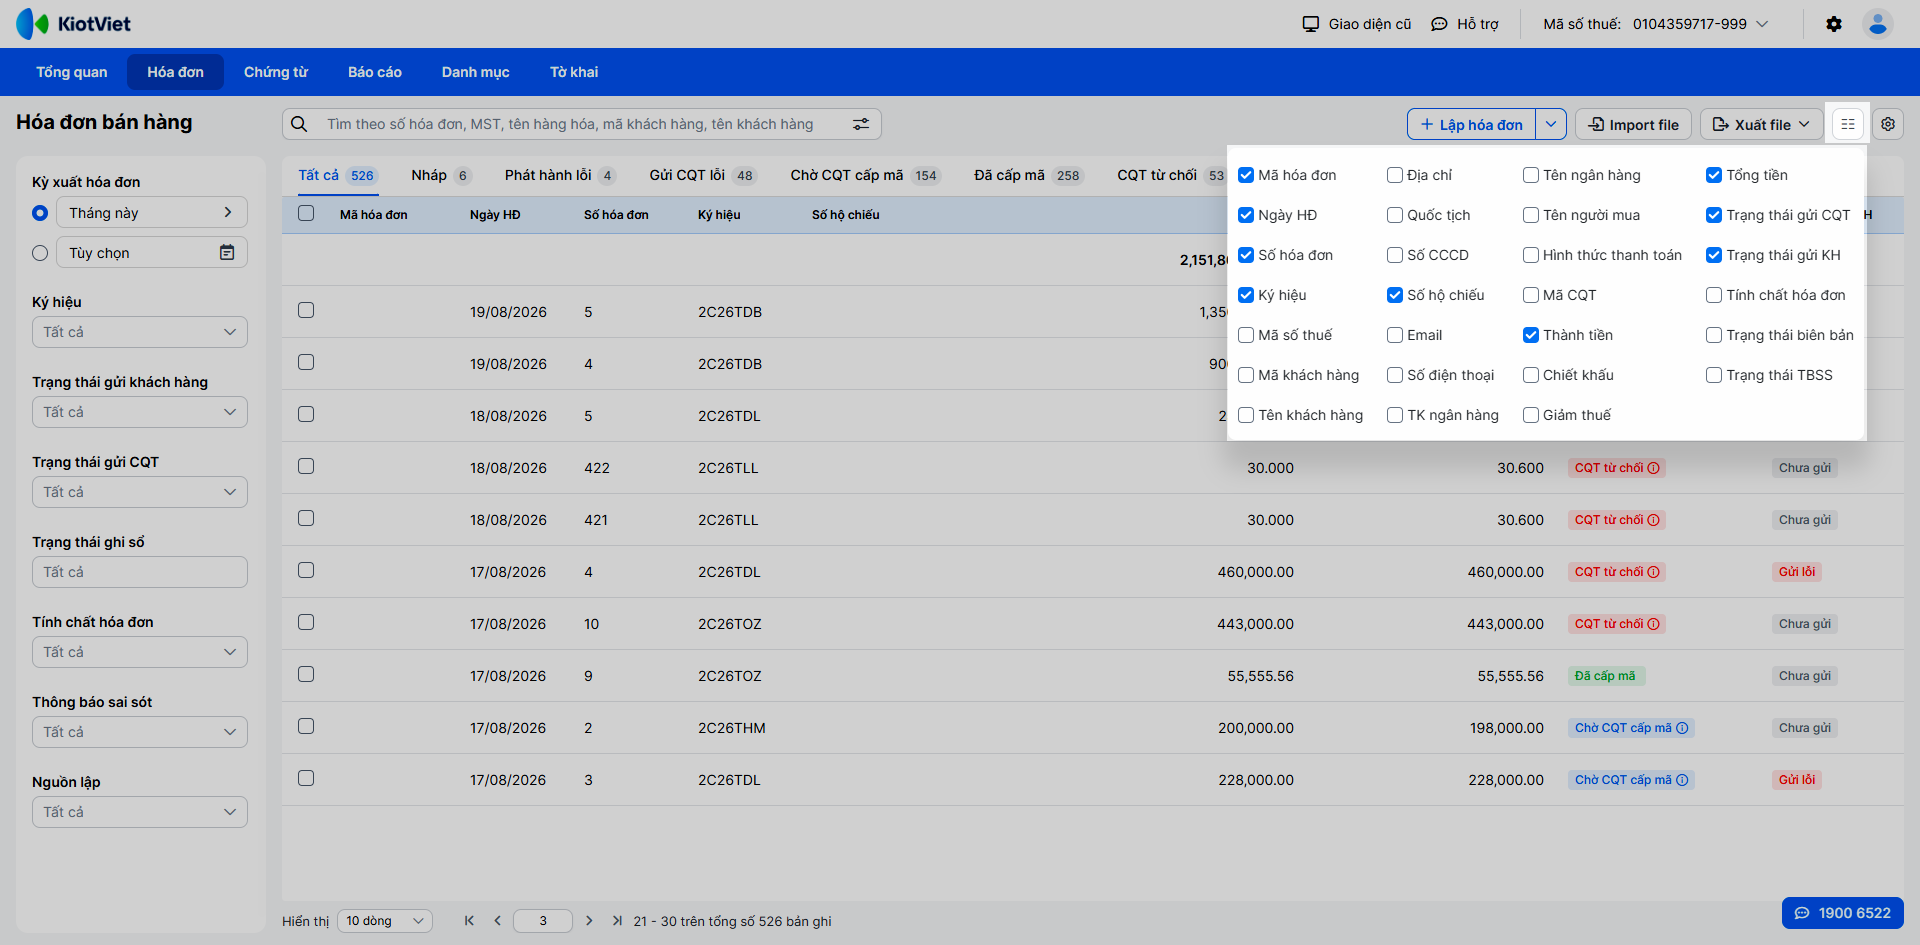Go to first page of records
Screen dimensions: 1920x945
469,921
